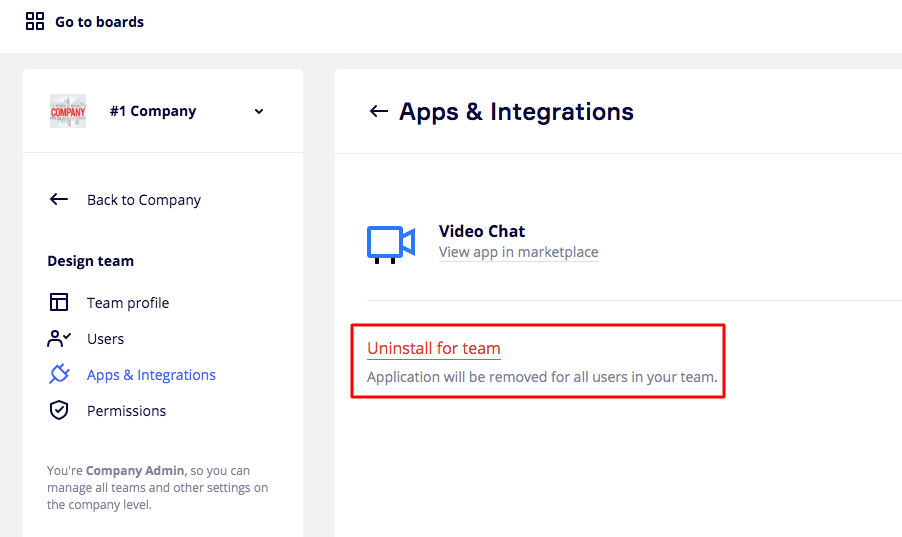Click the #1 Company logo thumbnail

point(68,111)
